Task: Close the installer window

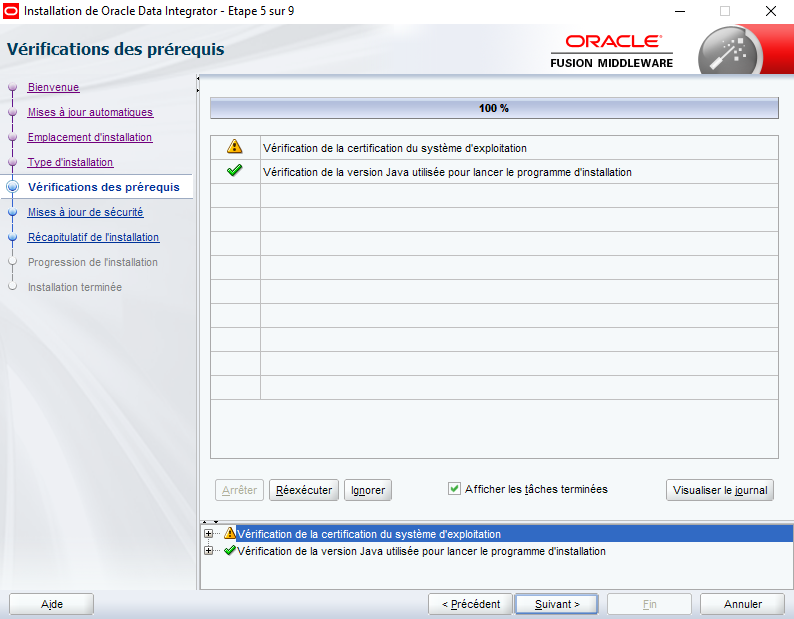Action: 771,11
